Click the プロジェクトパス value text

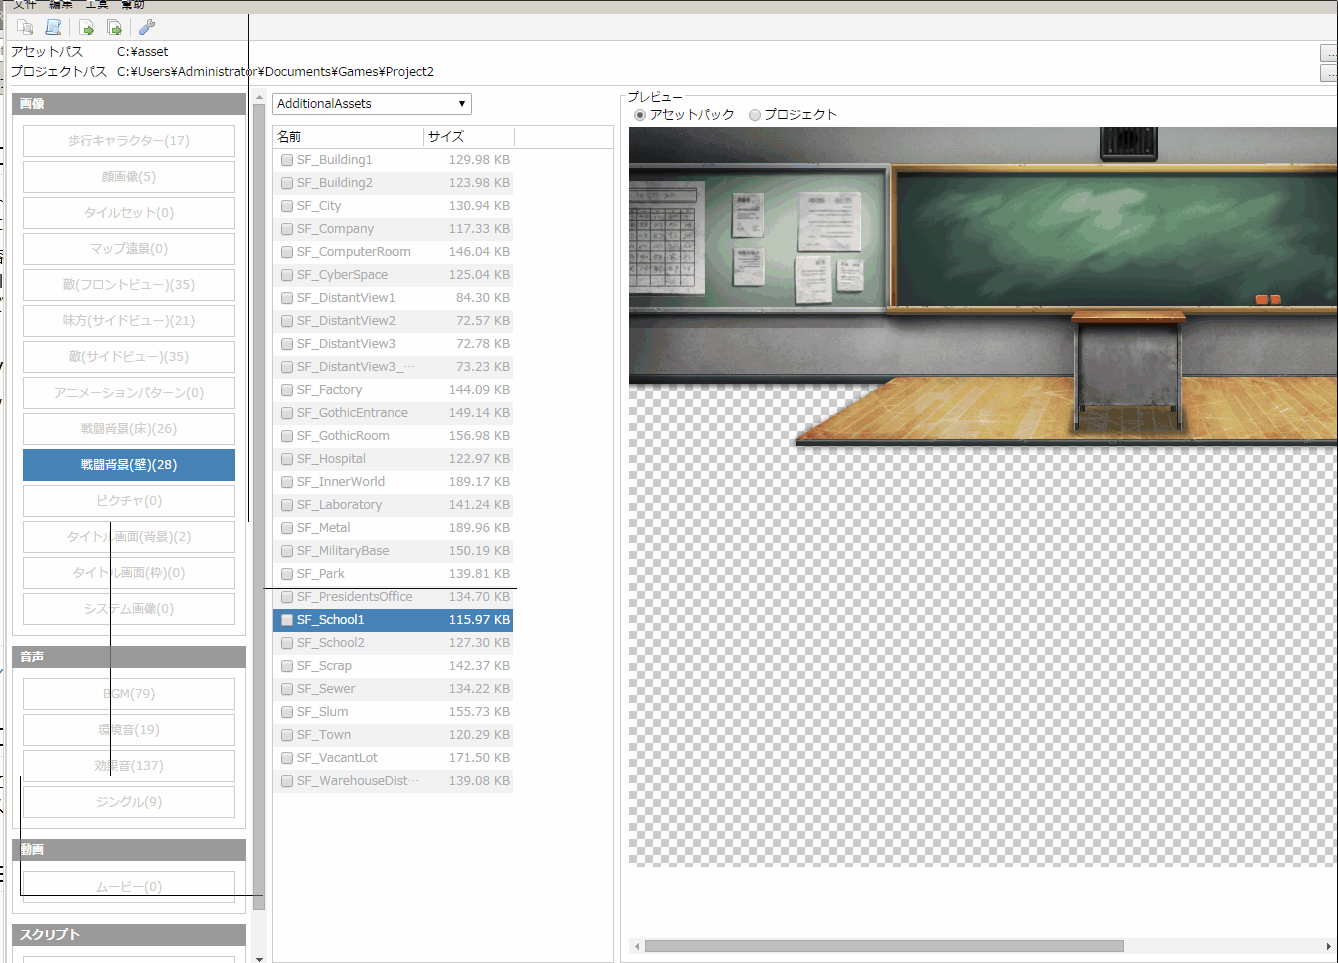[275, 72]
